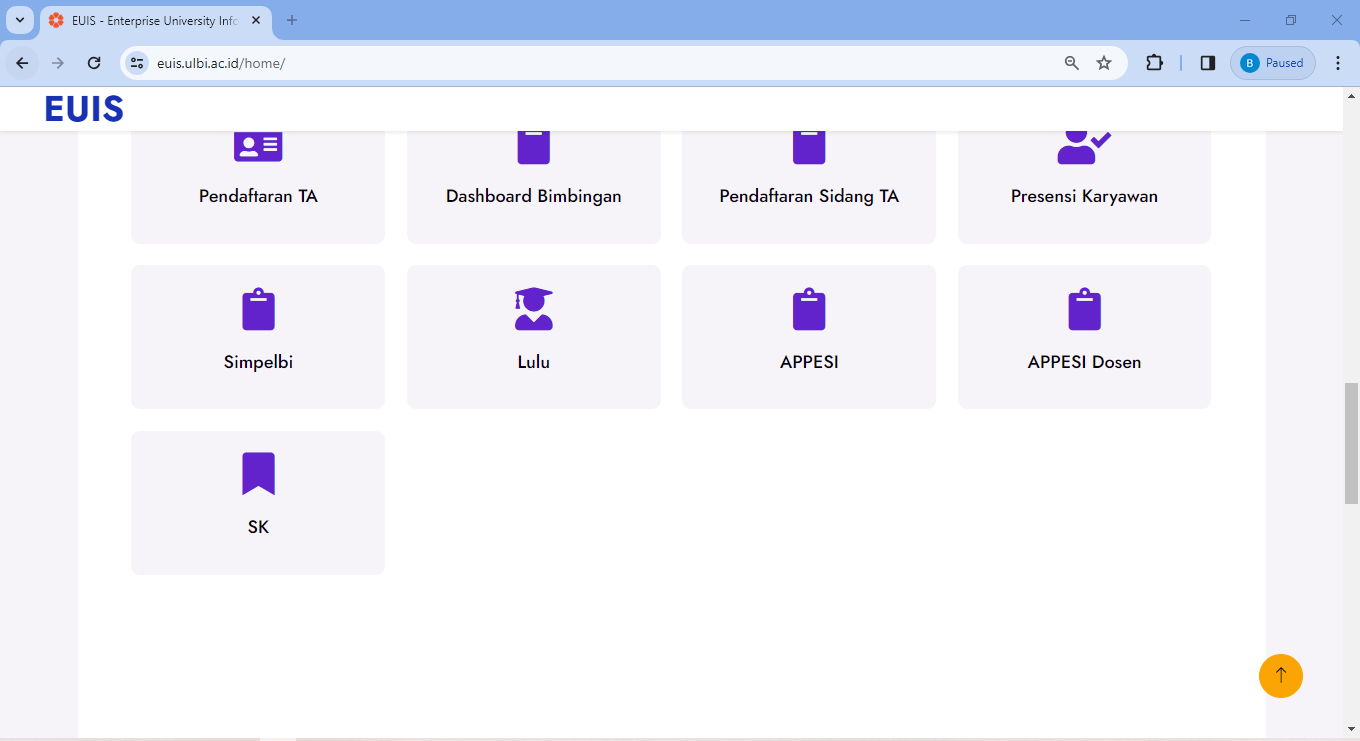Open the Presensi Karyawan label
1360x741 pixels.
click(1084, 196)
